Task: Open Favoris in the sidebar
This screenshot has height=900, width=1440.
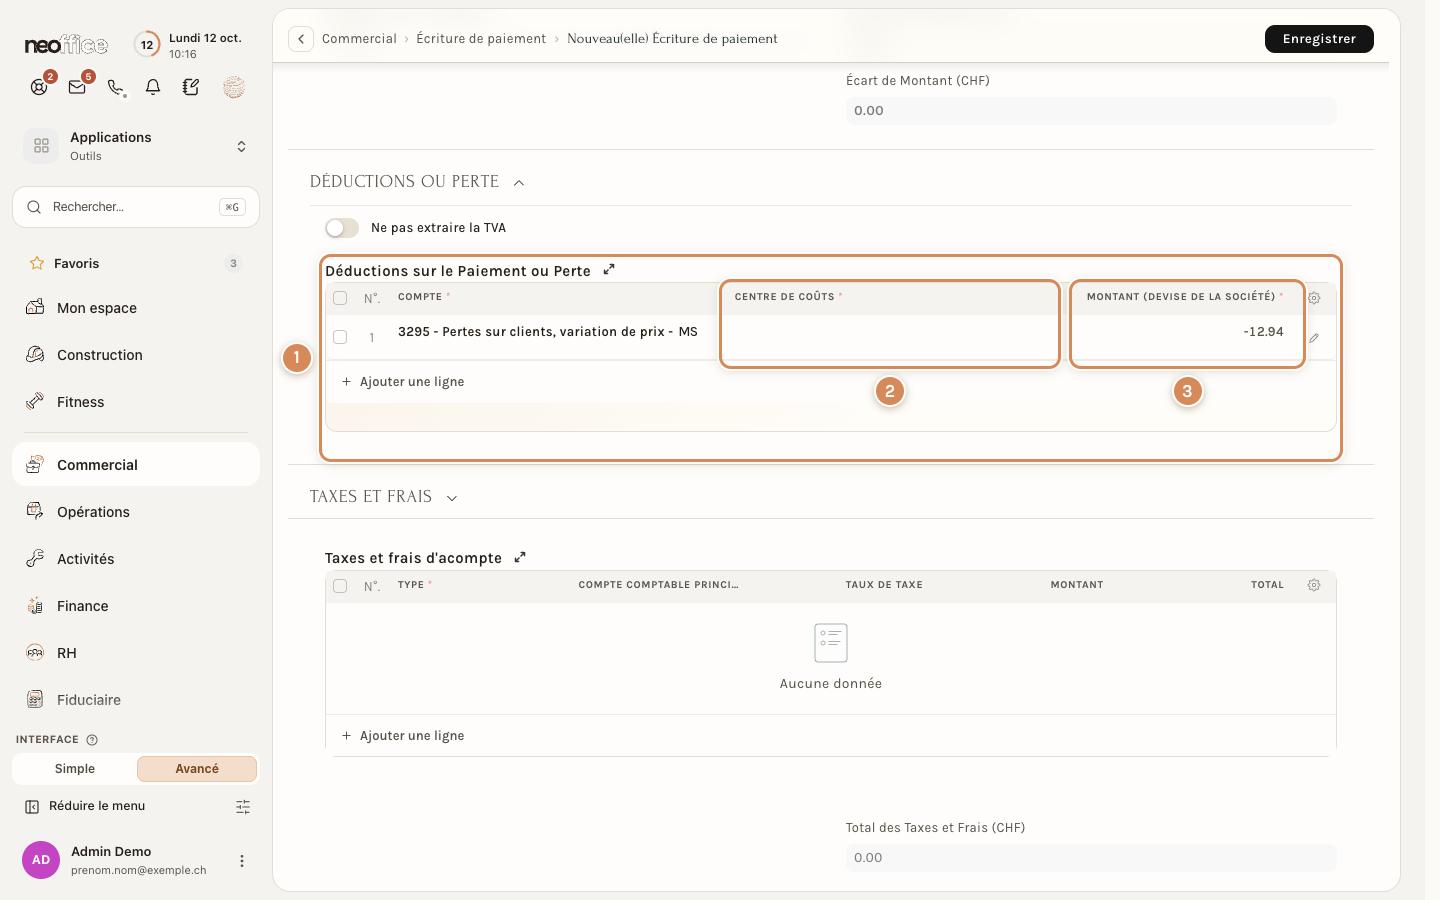Action: pos(136,264)
